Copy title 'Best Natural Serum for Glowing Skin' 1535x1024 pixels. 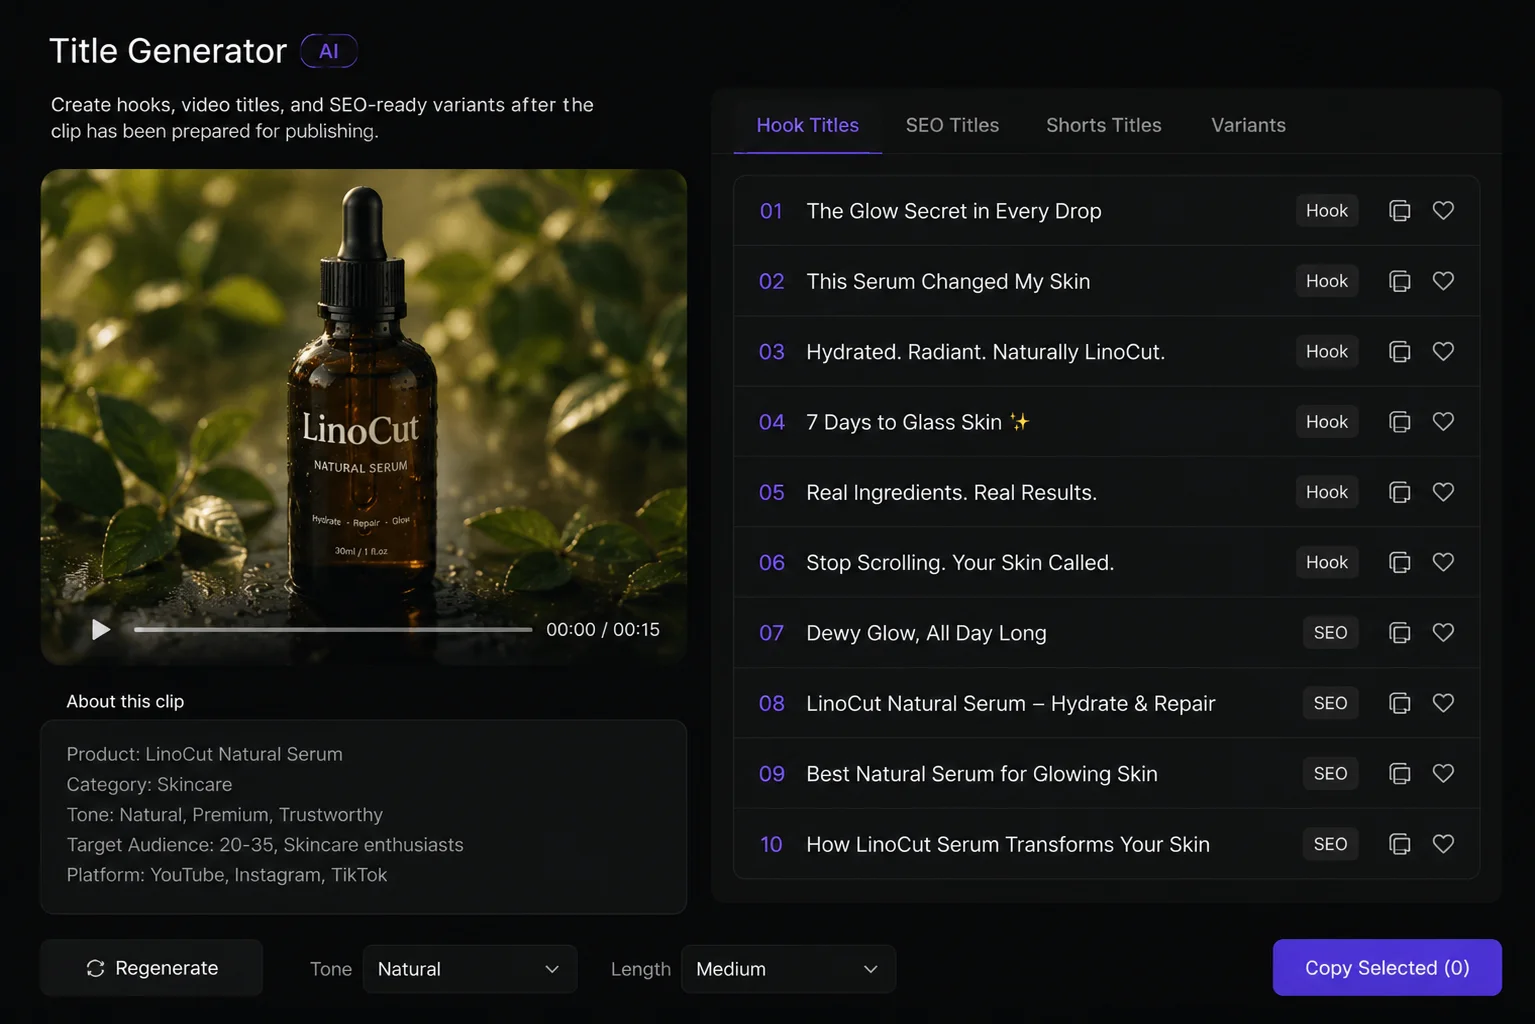point(1400,774)
